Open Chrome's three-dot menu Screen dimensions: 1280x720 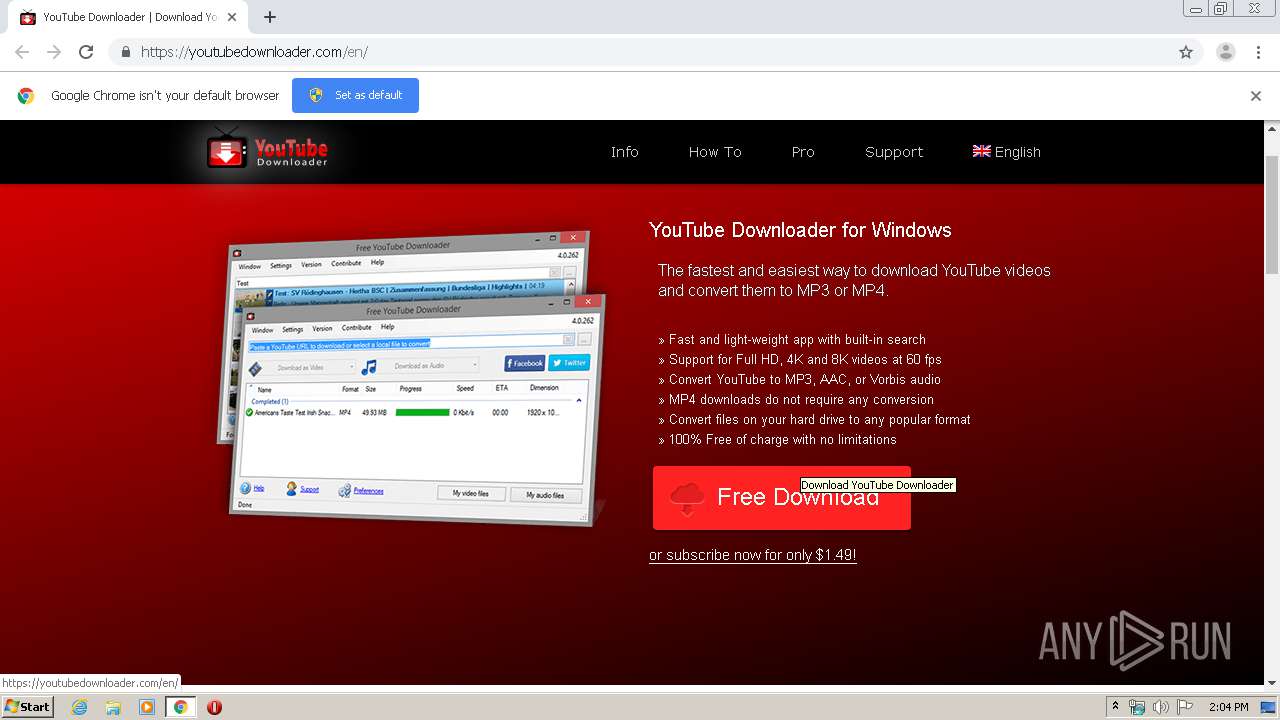1258,52
